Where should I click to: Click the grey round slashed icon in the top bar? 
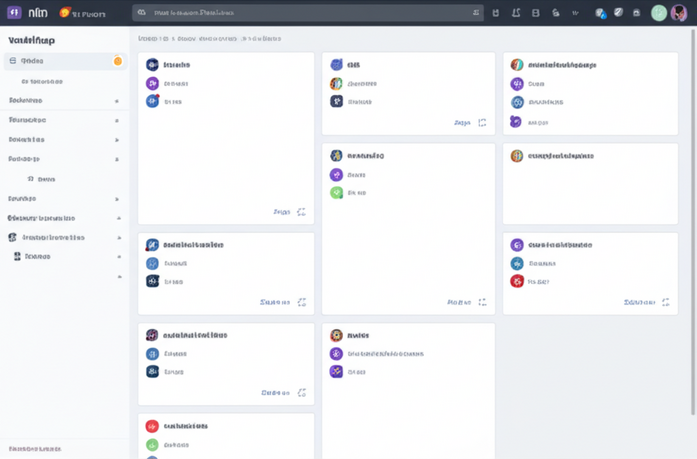point(618,12)
